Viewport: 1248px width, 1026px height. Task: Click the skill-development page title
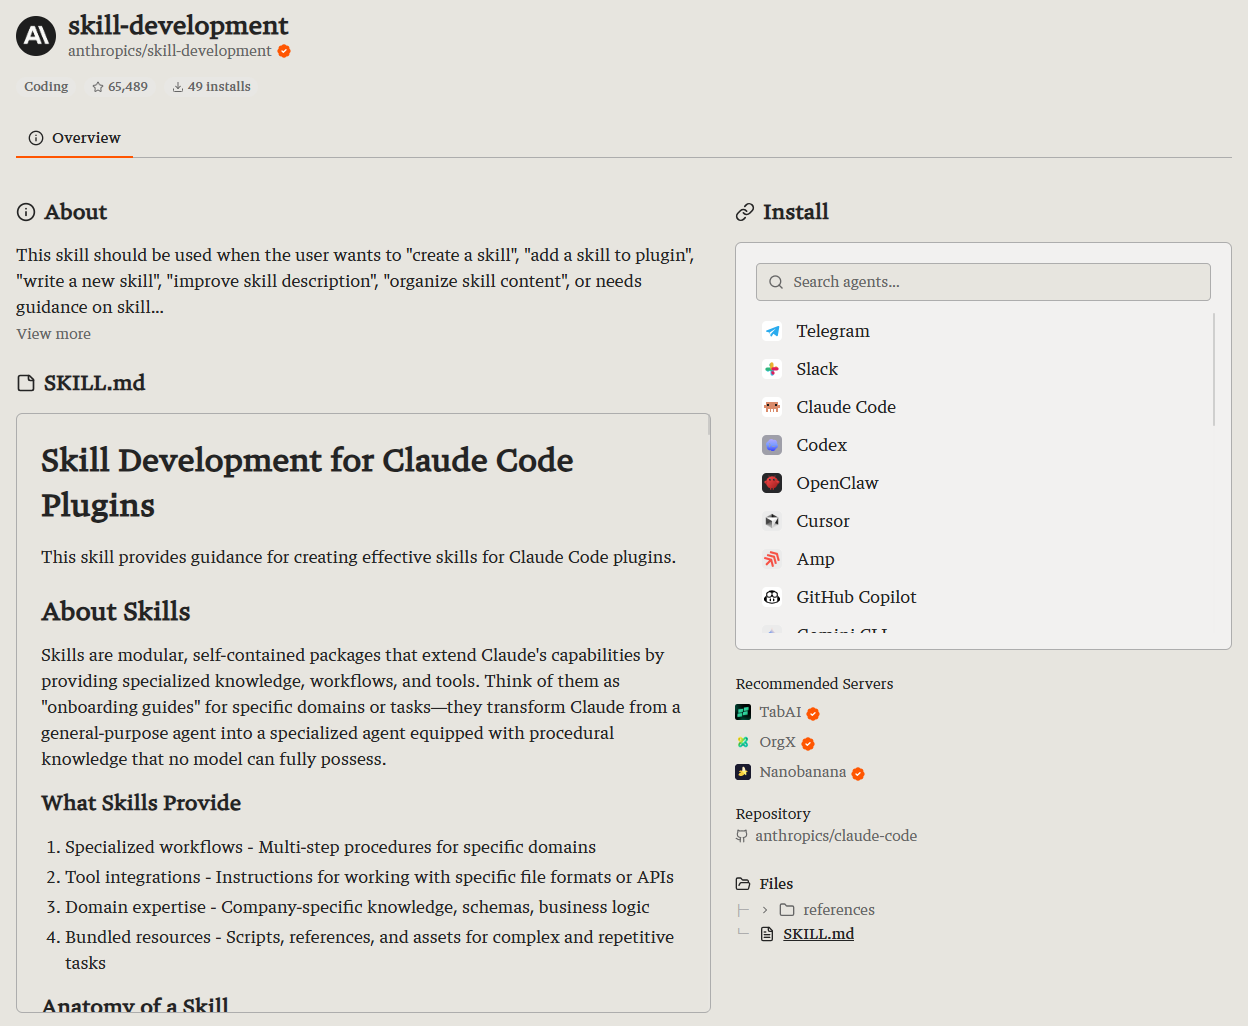178,25
